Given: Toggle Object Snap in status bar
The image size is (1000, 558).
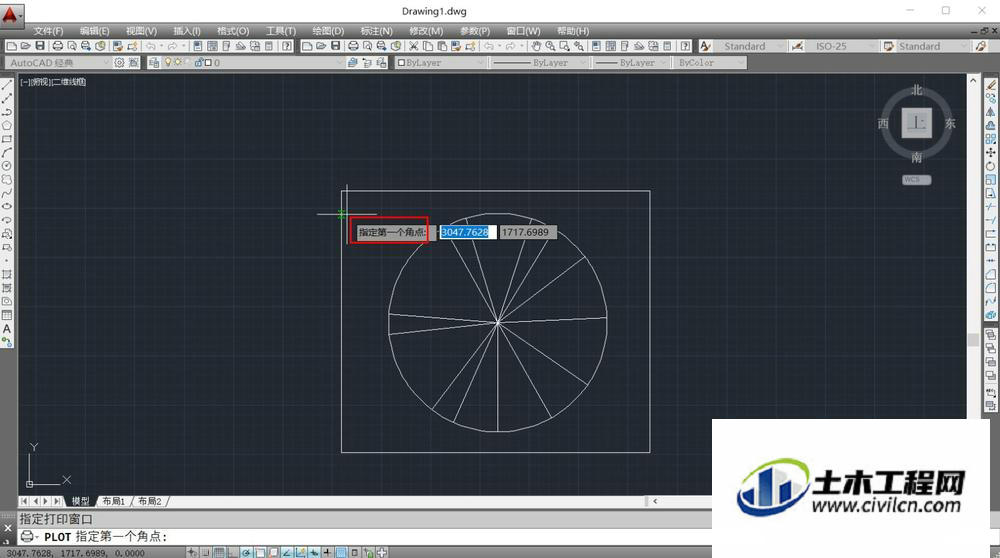Looking at the screenshot, I should (260, 552).
